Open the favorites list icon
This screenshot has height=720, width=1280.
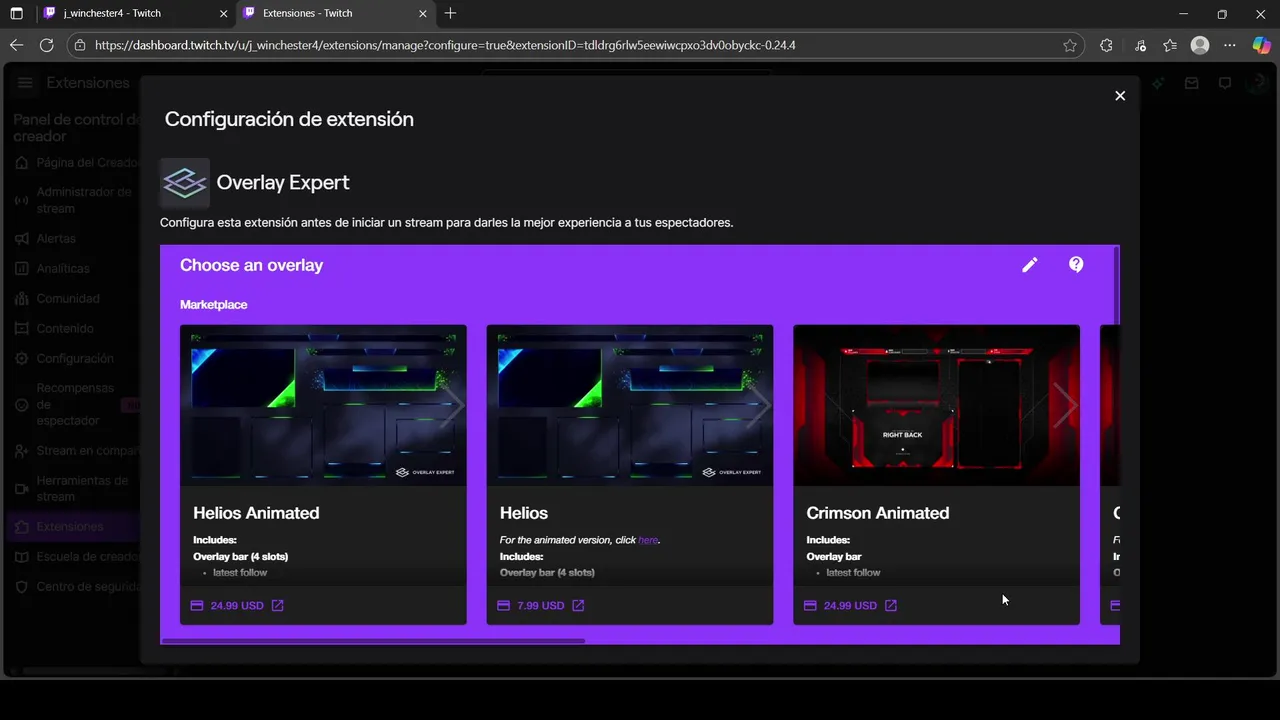(x=1170, y=45)
